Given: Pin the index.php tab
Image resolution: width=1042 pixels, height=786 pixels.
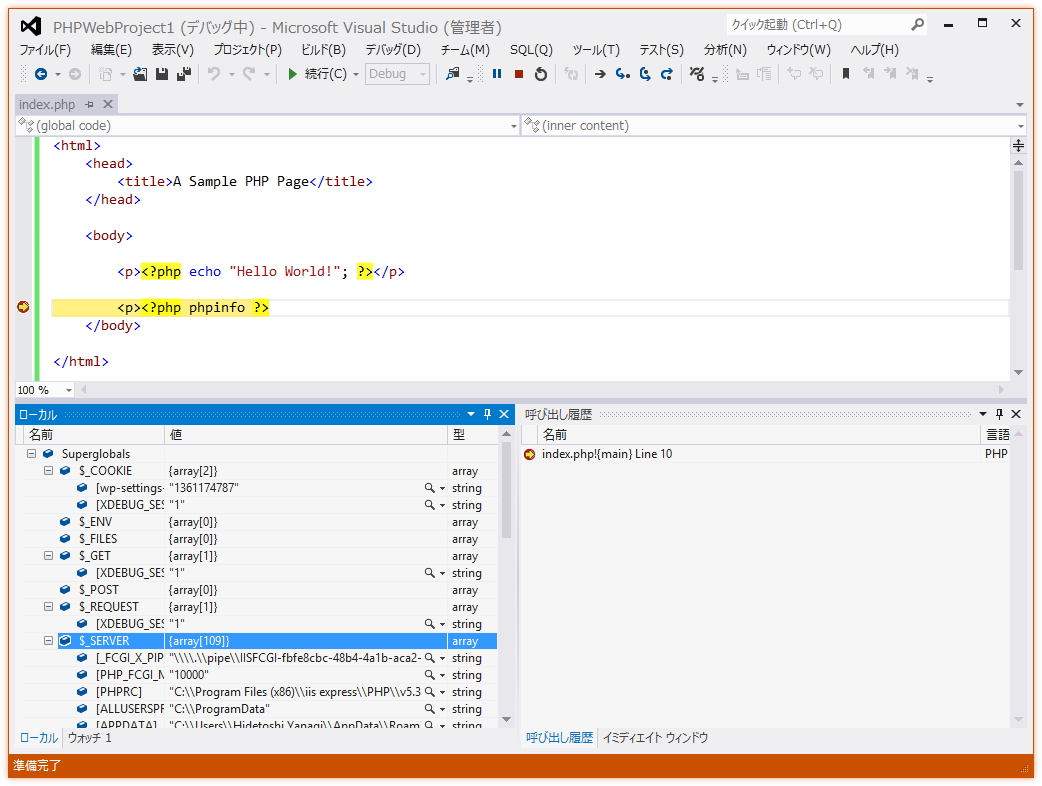Looking at the screenshot, I should coord(89,104).
